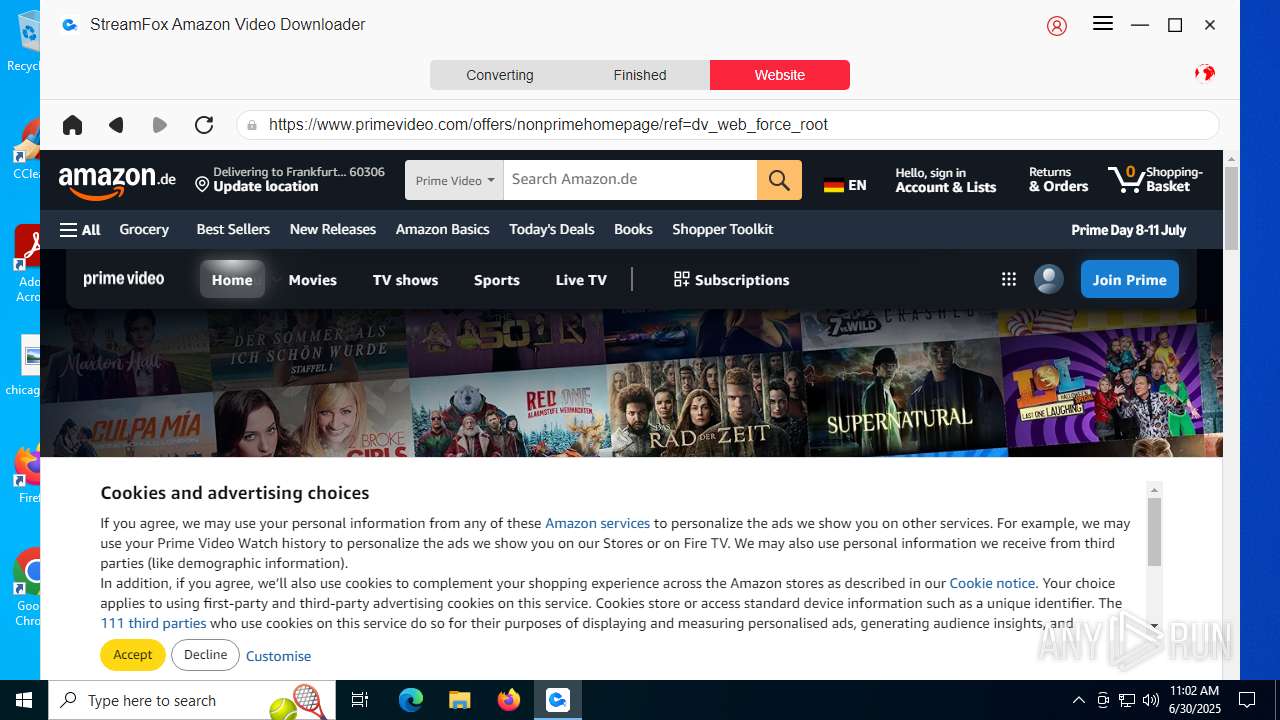The width and height of the screenshot is (1280, 720).
Task: Open Task View on the taskbar
Action: [x=360, y=700]
